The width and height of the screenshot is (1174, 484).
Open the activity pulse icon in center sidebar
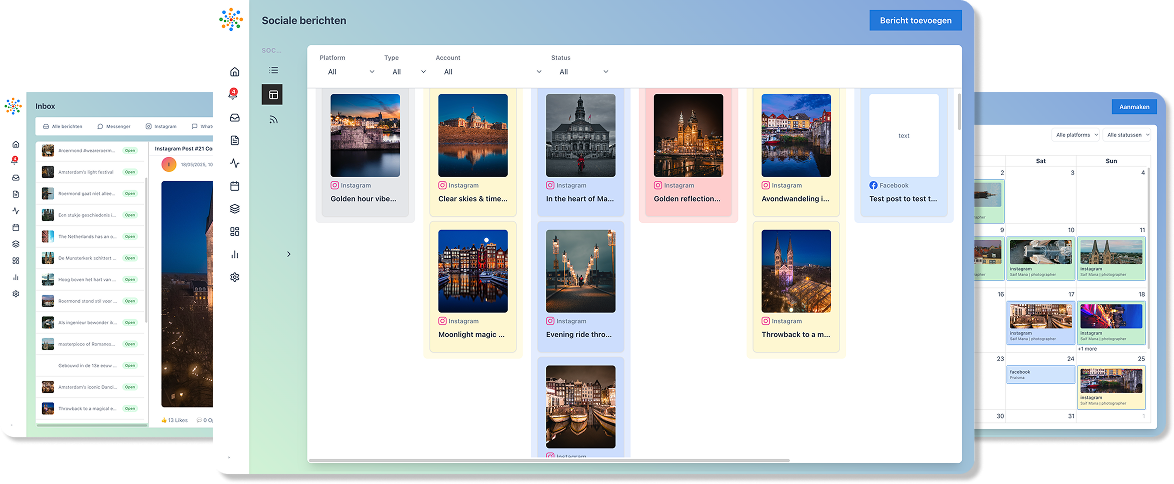click(x=235, y=163)
